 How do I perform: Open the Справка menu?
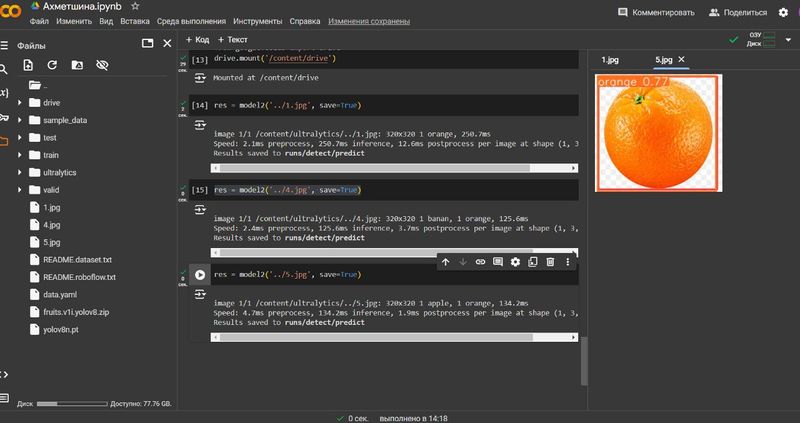pyautogui.click(x=305, y=21)
